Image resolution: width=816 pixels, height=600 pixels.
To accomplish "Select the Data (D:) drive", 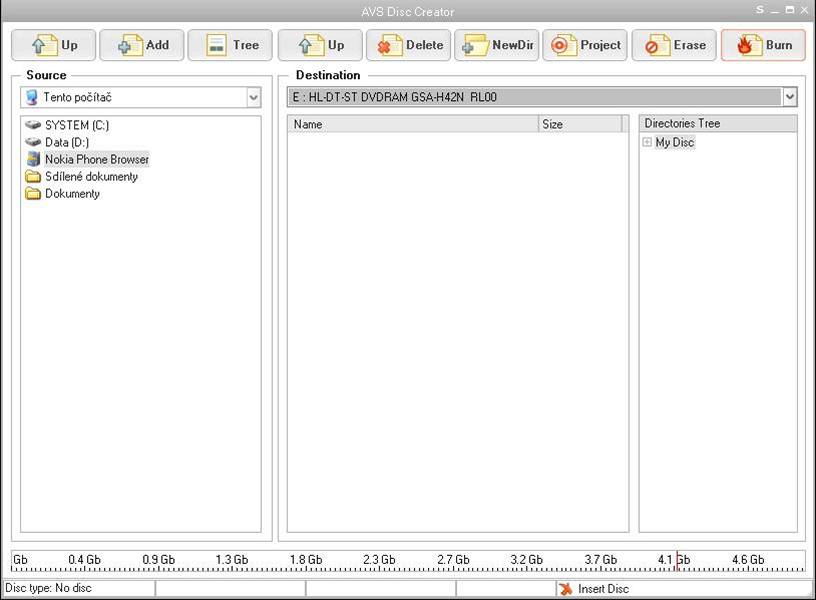I will click(x=67, y=143).
